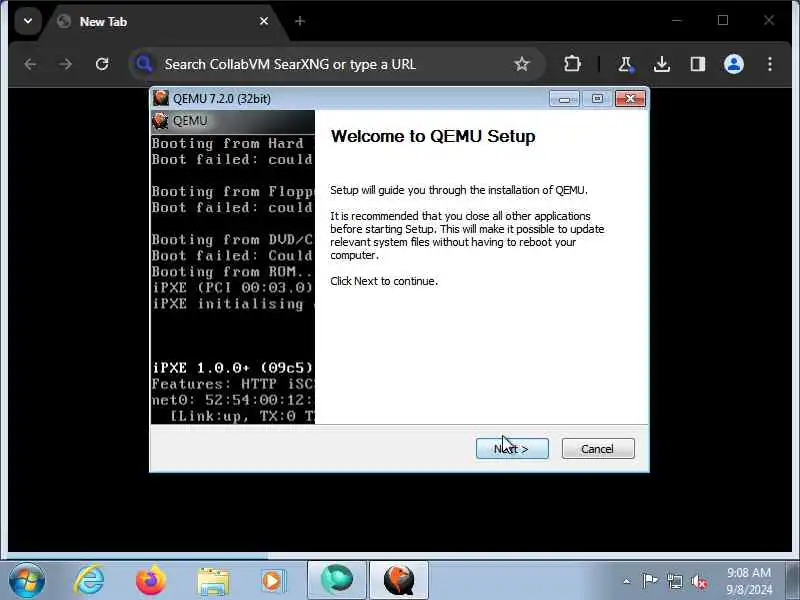Image resolution: width=800 pixels, height=600 pixels.
Task: Click the search magnifier icon in address bar
Action: click(144, 64)
